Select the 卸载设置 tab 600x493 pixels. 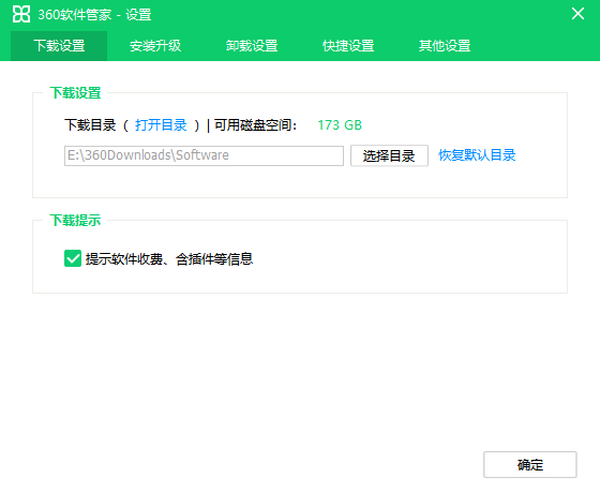[251, 46]
